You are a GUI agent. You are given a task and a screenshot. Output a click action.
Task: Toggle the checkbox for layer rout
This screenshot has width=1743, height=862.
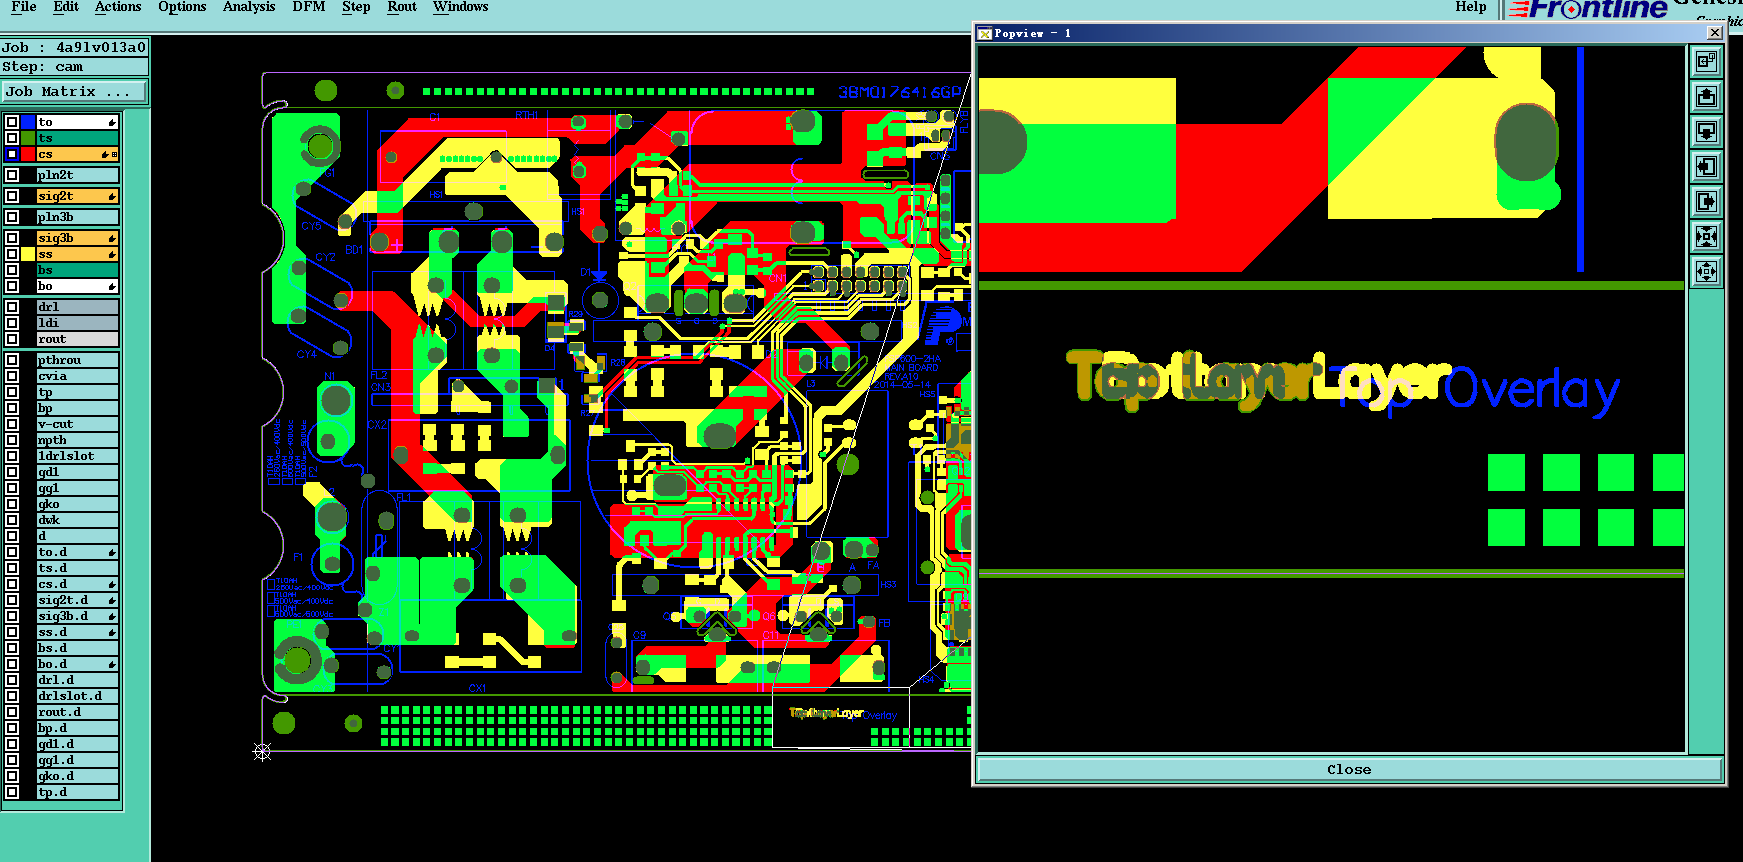pos(12,339)
